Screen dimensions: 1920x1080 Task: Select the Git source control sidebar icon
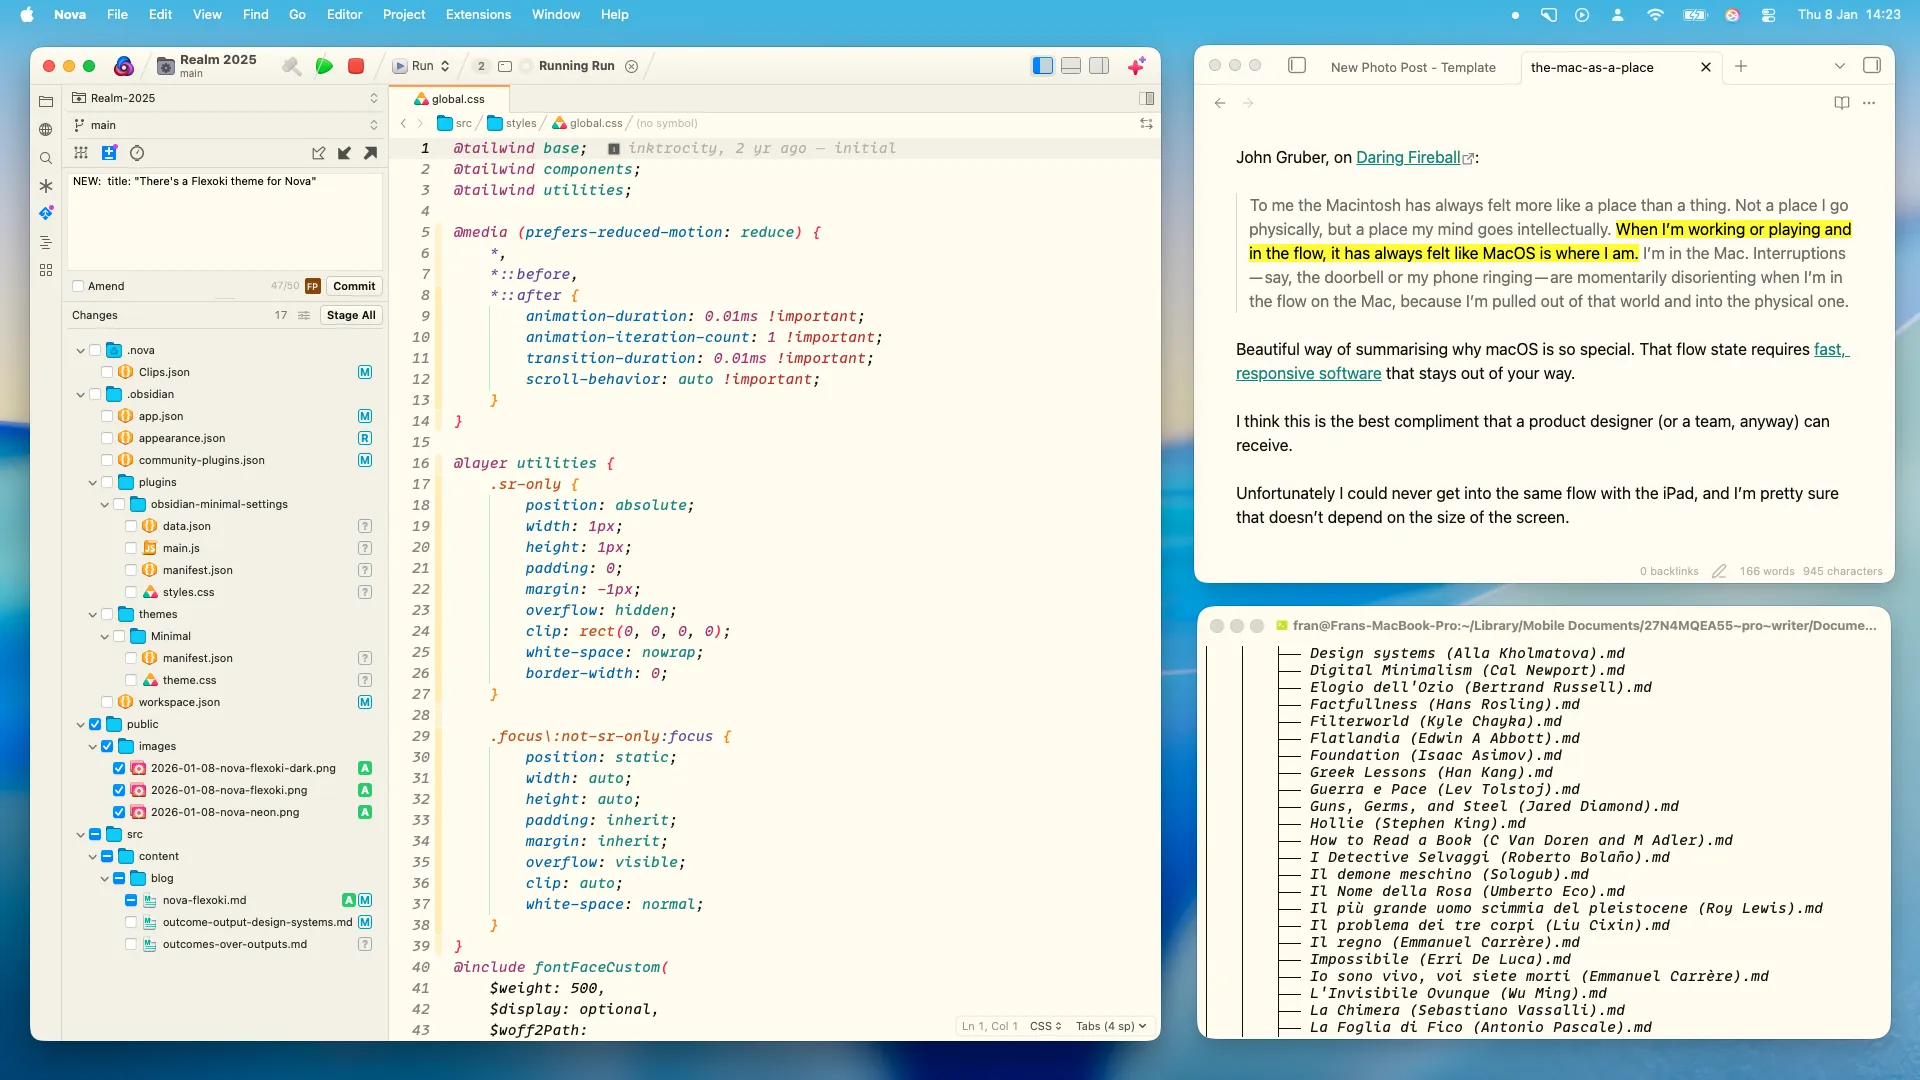point(46,213)
